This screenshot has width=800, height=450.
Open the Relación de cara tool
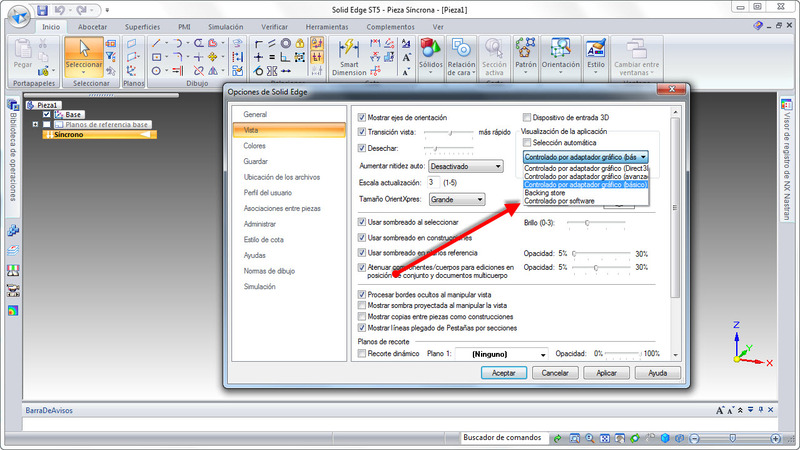[461, 57]
